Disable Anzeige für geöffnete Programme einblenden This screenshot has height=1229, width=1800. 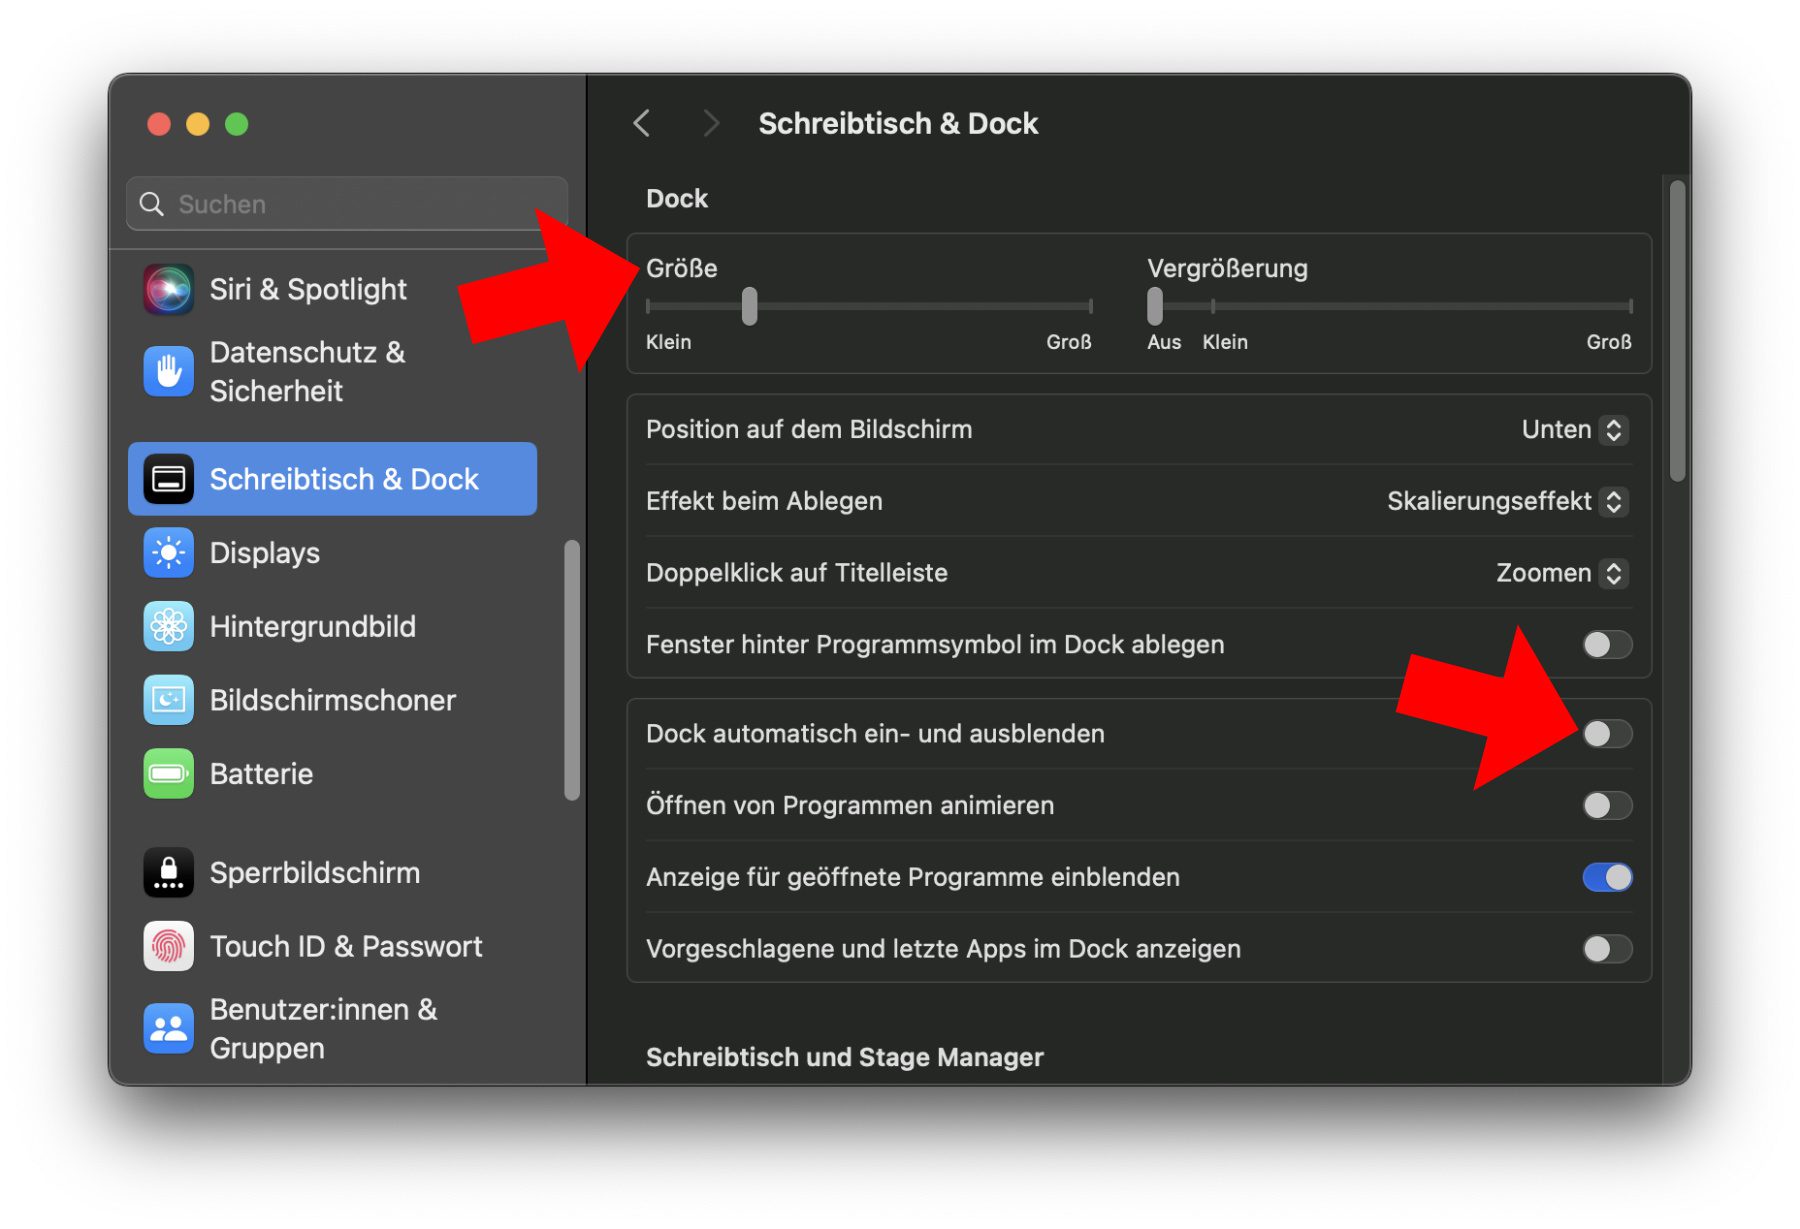pyautogui.click(x=1606, y=877)
